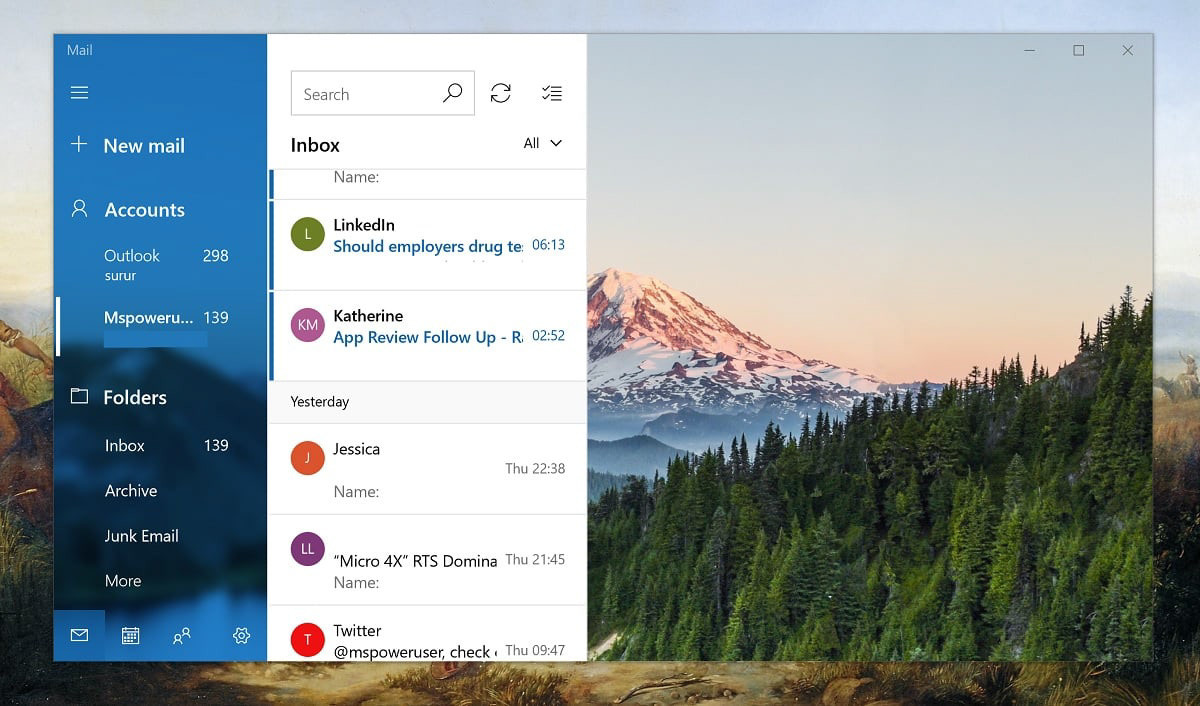This screenshot has width=1200, height=706.
Task: Click the Accounts person icon
Action: point(80,209)
